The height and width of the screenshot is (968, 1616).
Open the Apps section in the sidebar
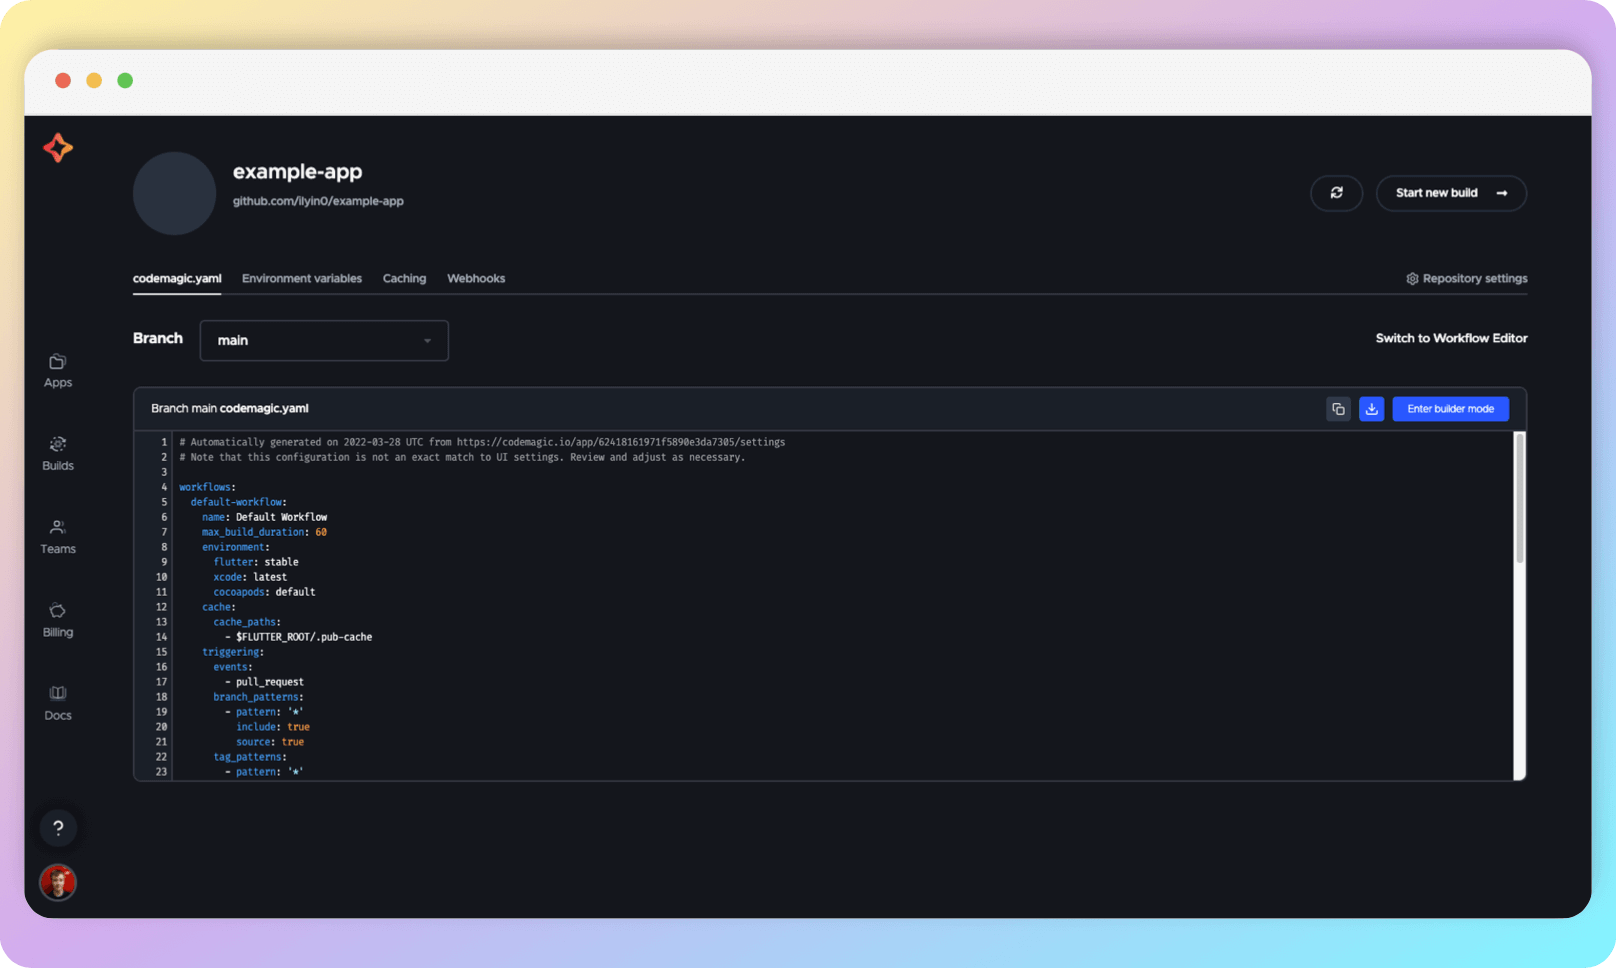pos(57,369)
